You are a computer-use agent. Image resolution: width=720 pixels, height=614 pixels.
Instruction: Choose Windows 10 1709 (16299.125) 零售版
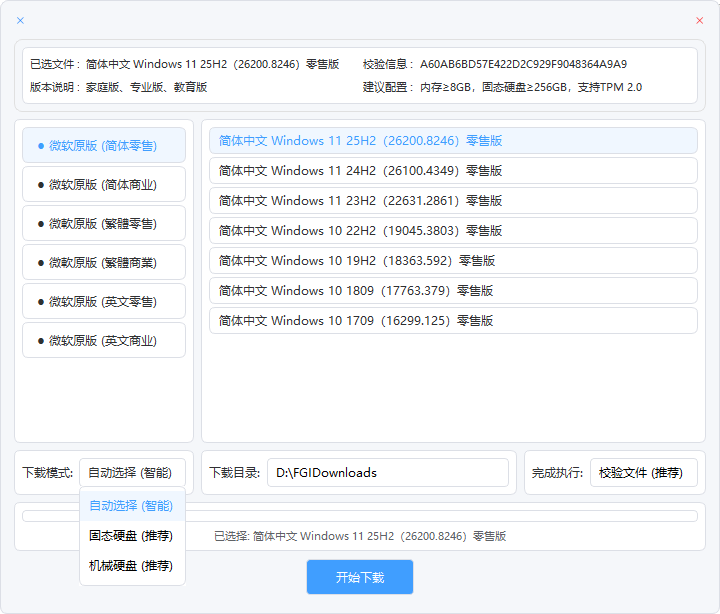pyautogui.click(x=453, y=321)
